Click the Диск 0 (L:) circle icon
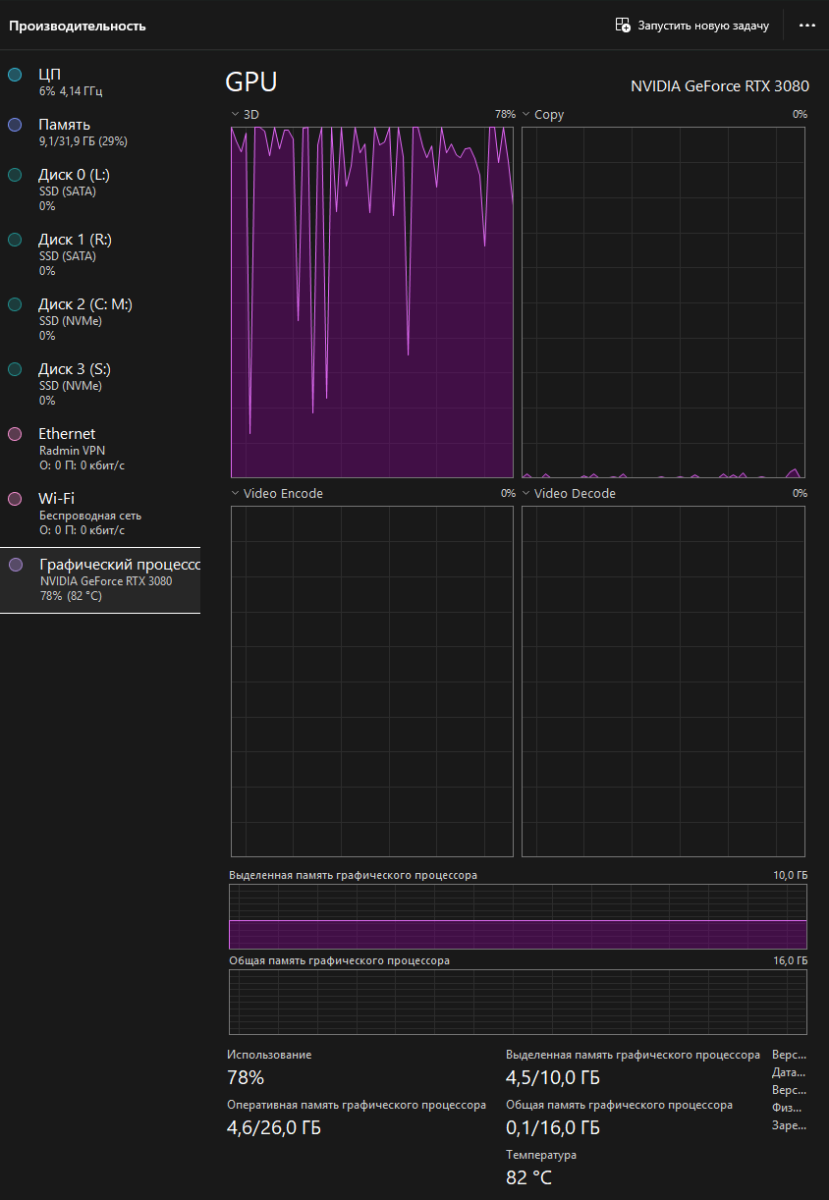The width and height of the screenshot is (829, 1200). tap(15, 175)
